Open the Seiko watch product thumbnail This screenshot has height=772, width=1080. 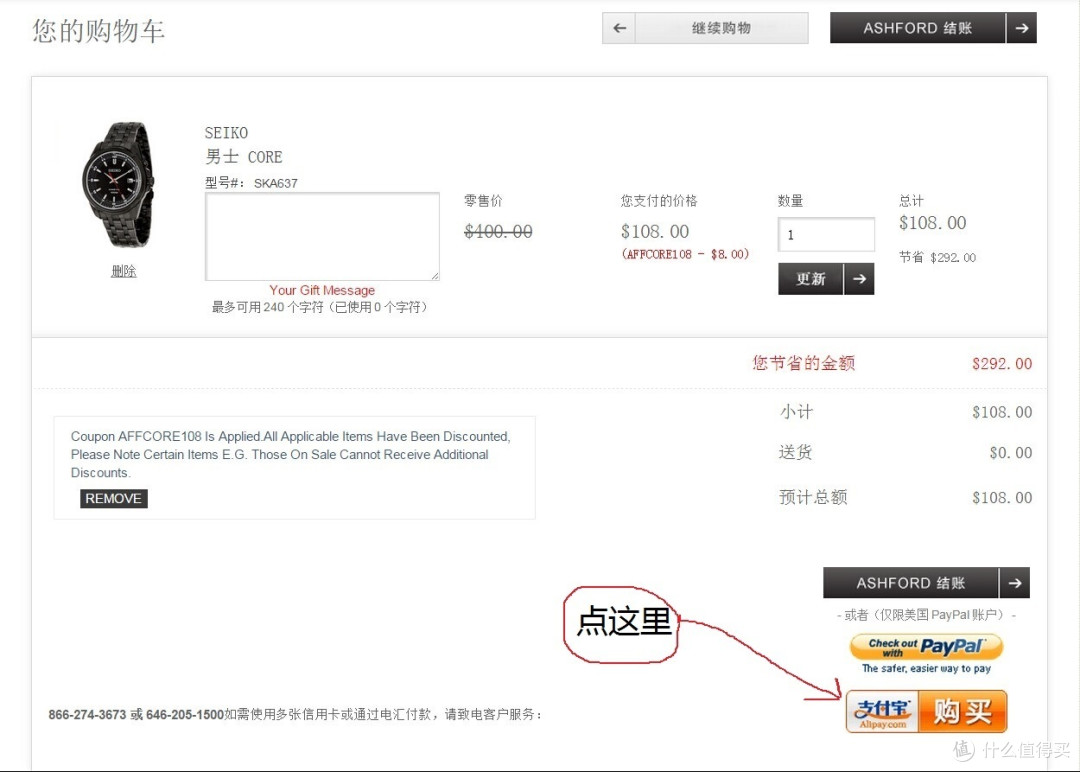point(118,185)
